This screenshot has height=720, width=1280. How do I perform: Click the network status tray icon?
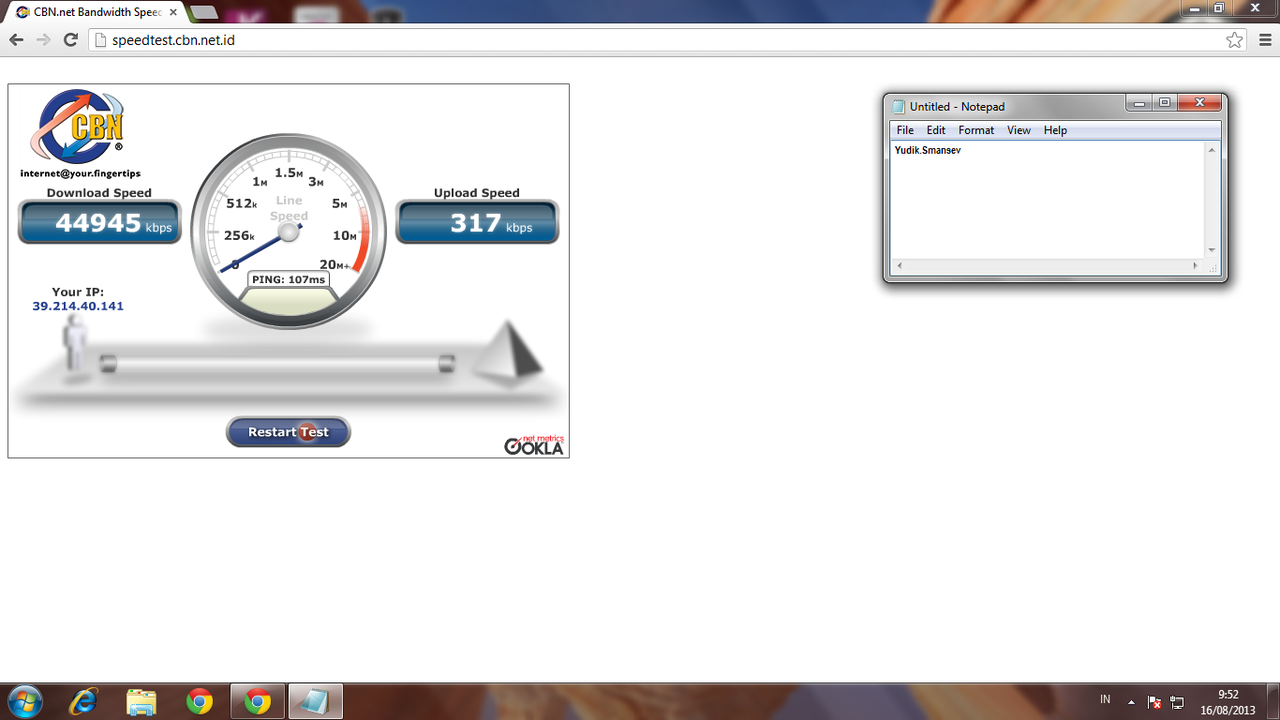point(1178,702)
